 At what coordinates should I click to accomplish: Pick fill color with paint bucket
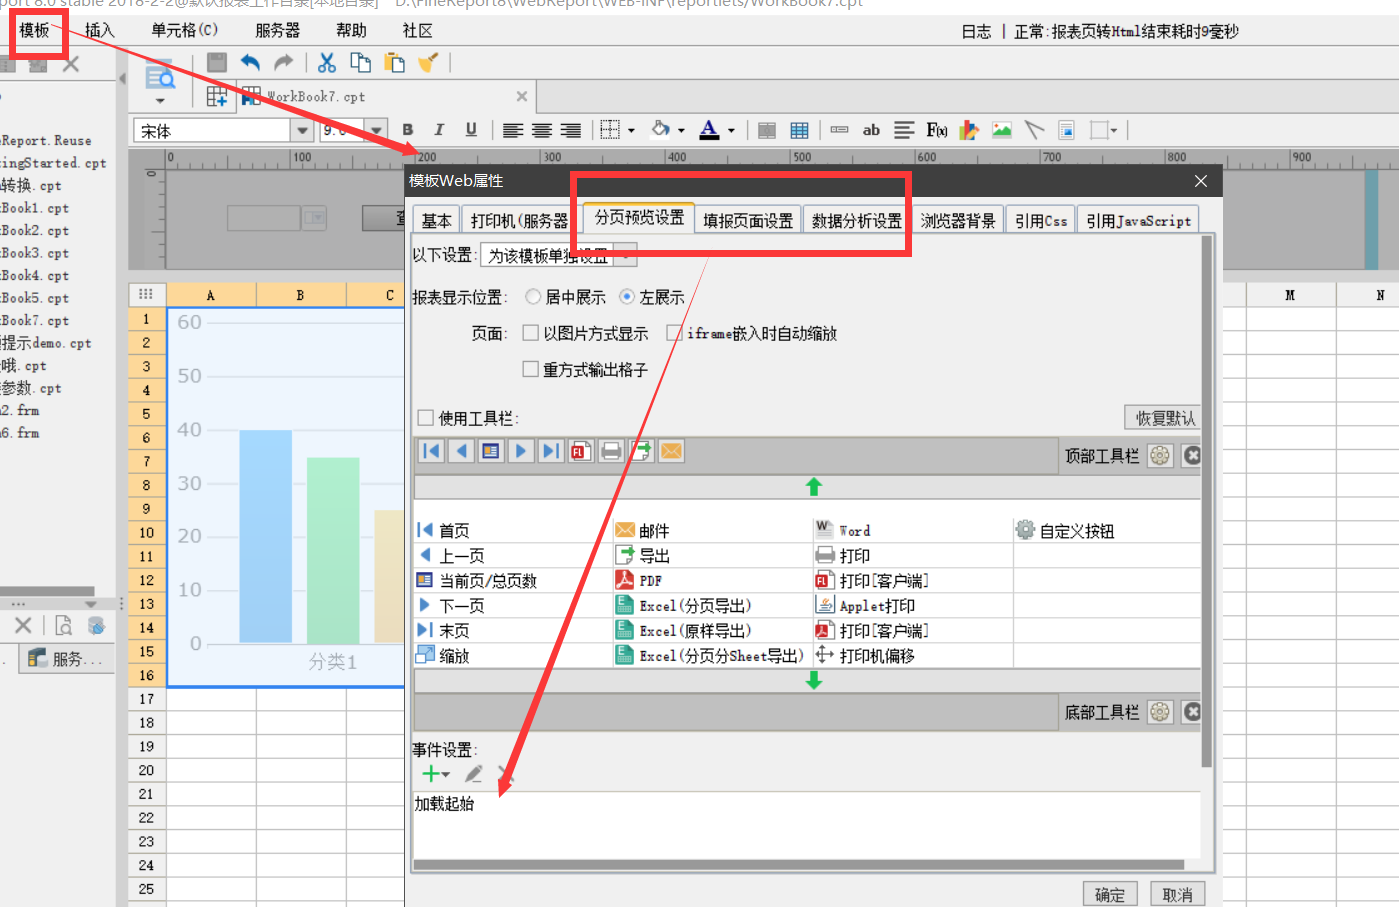point(660,129)
